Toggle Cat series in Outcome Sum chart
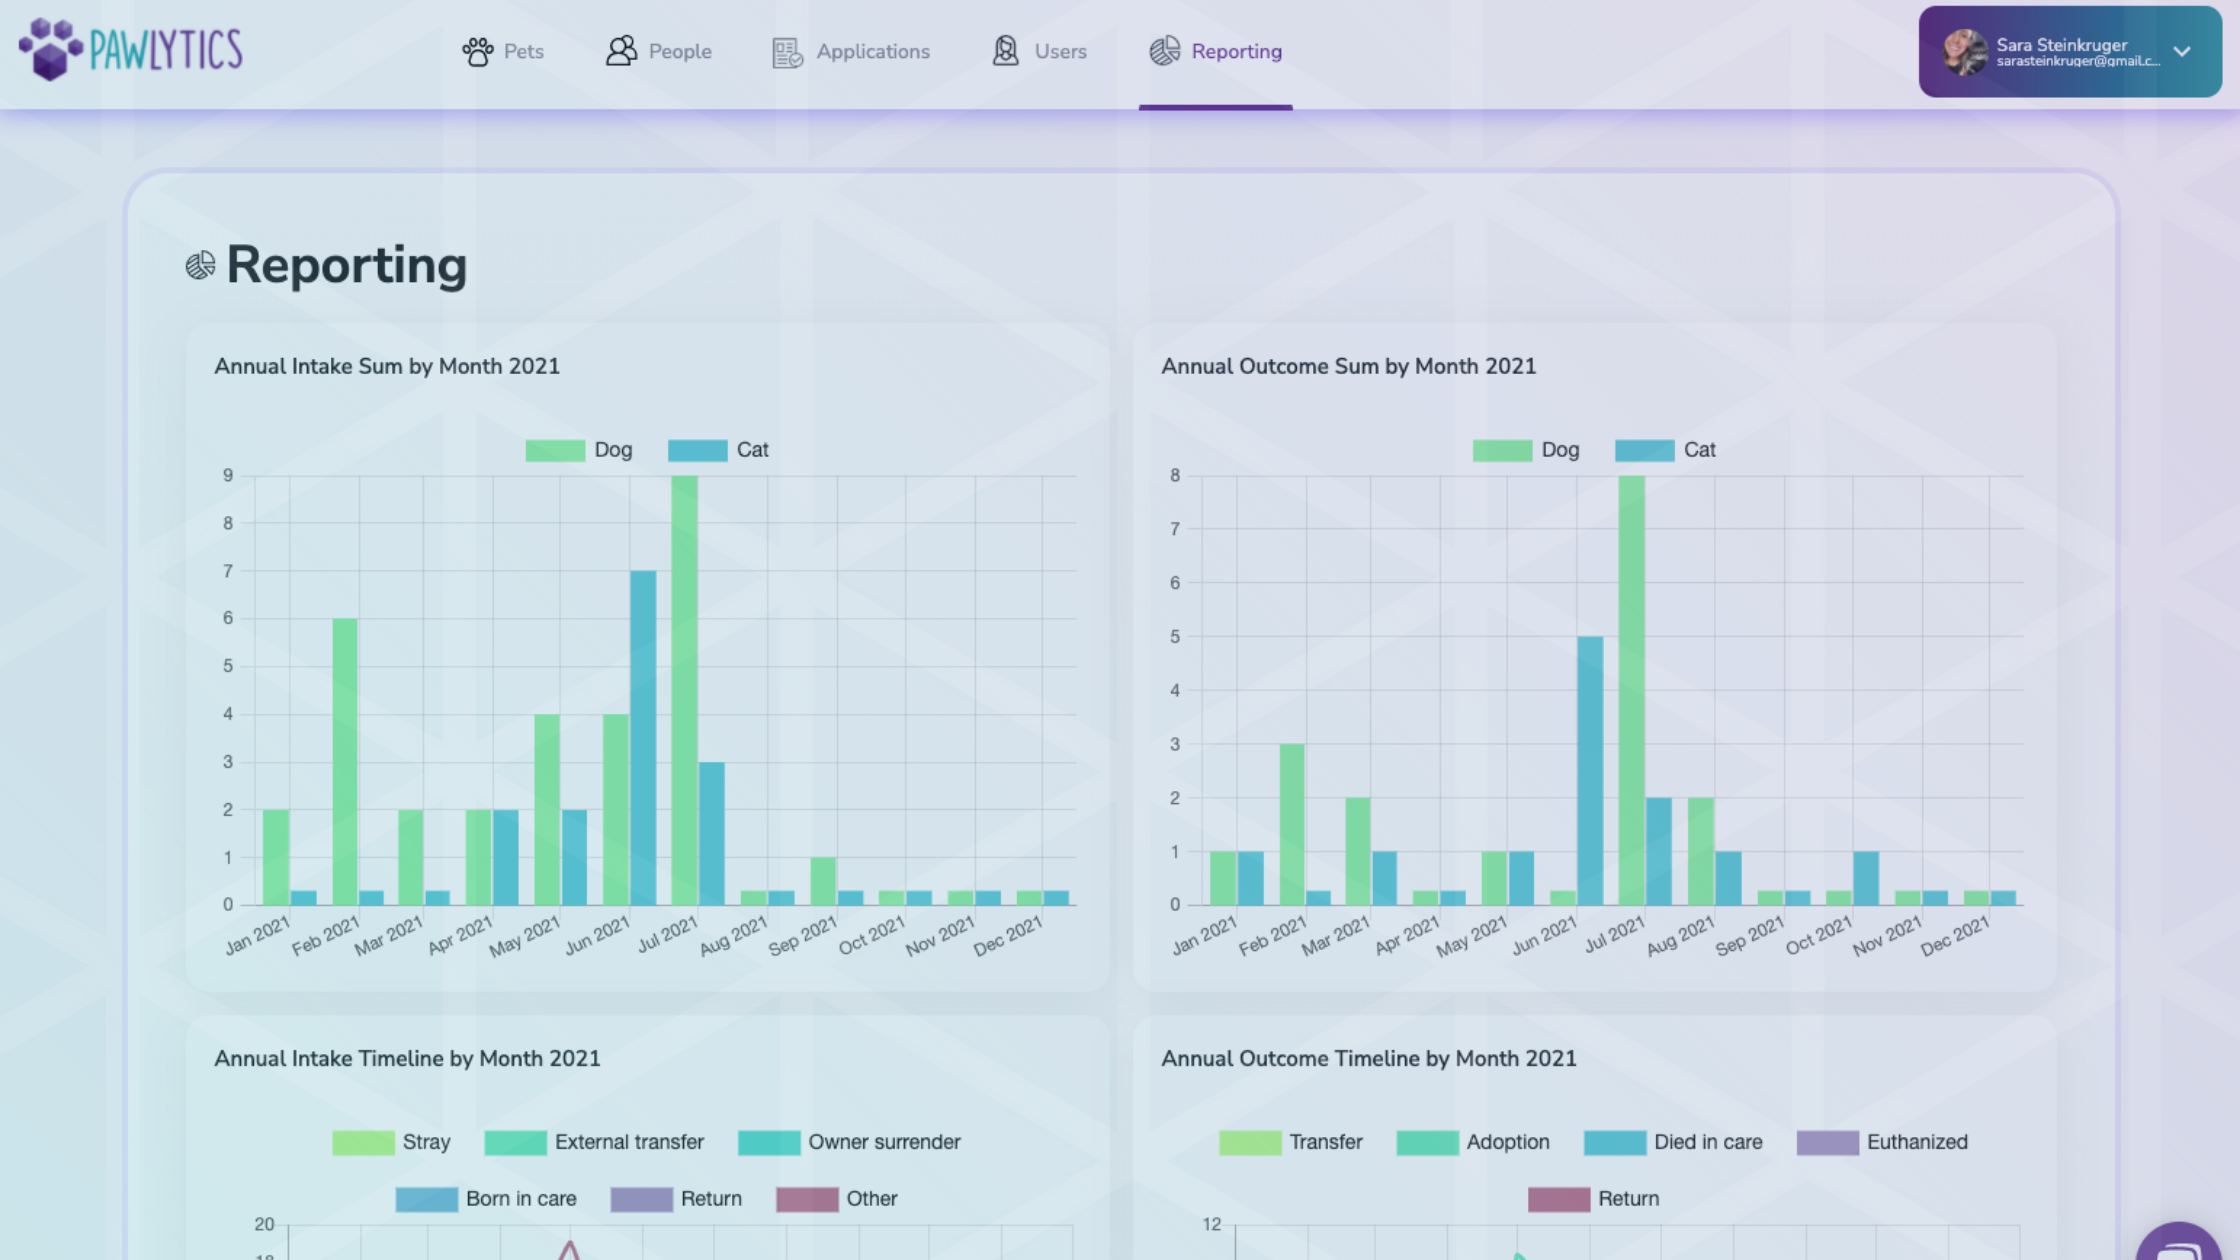This screenshot has height=1260, width=2240. pyautogui.click(x=1665, y=450)
